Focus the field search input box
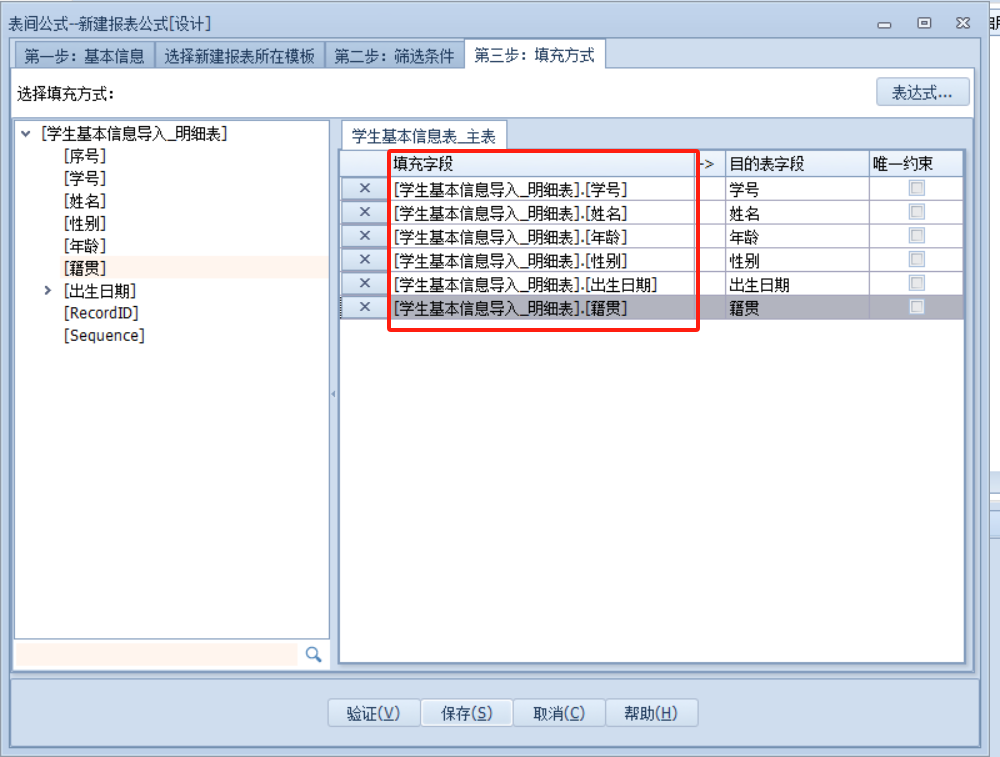Image resolution: width=1000 pixels, height=757 pixels. tap(157, 654)
